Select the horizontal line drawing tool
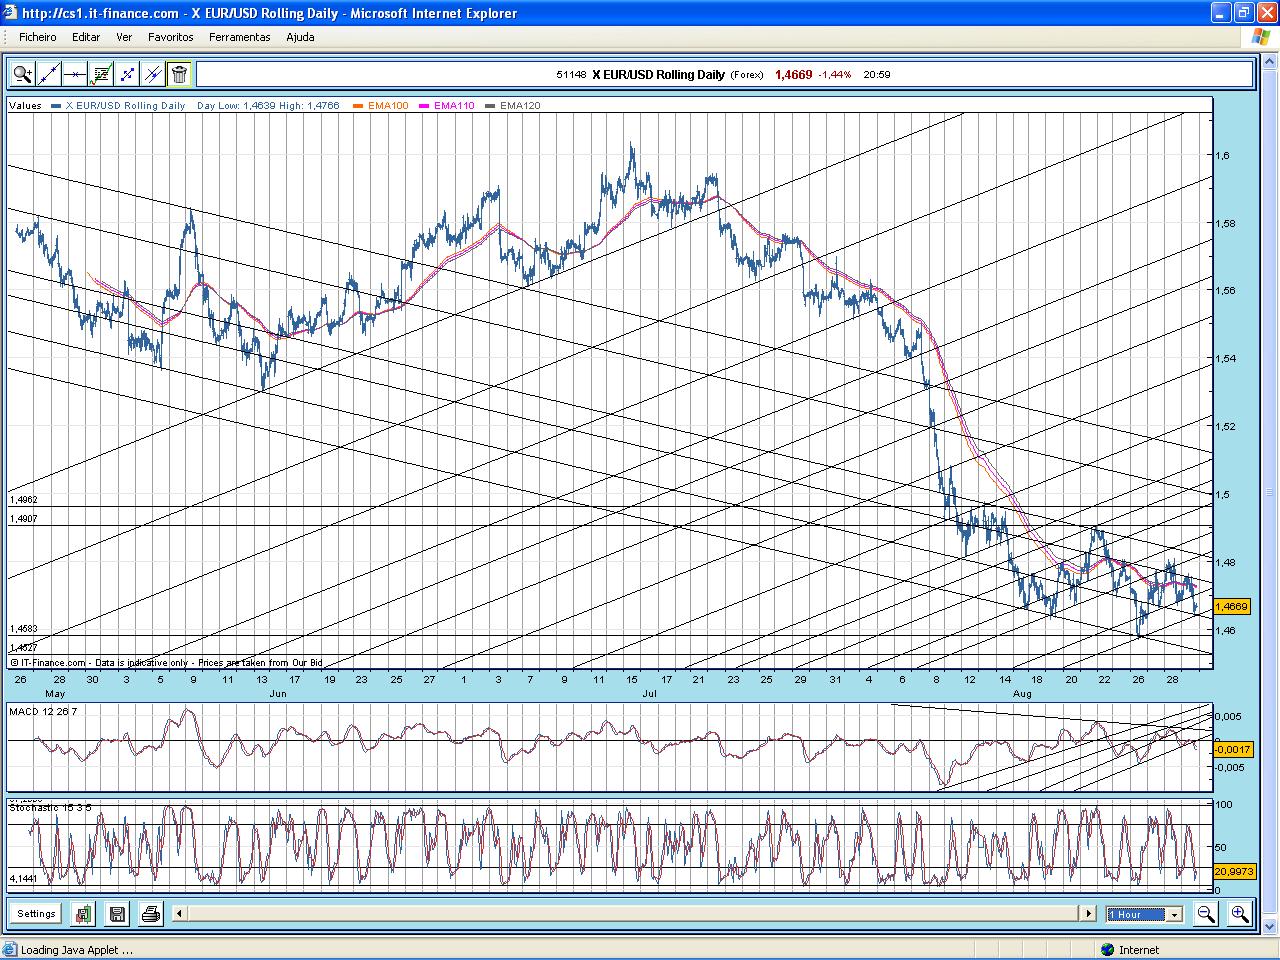 click(x=74, y=74)
